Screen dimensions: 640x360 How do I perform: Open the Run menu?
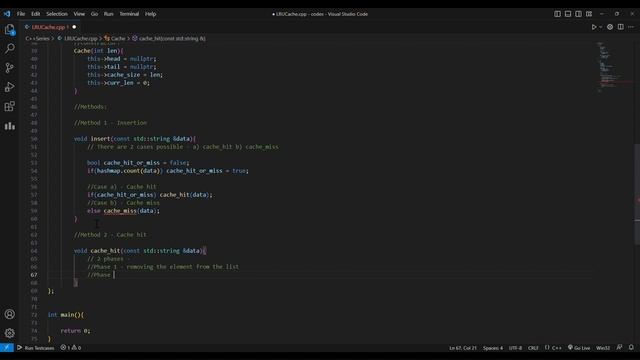109,14
